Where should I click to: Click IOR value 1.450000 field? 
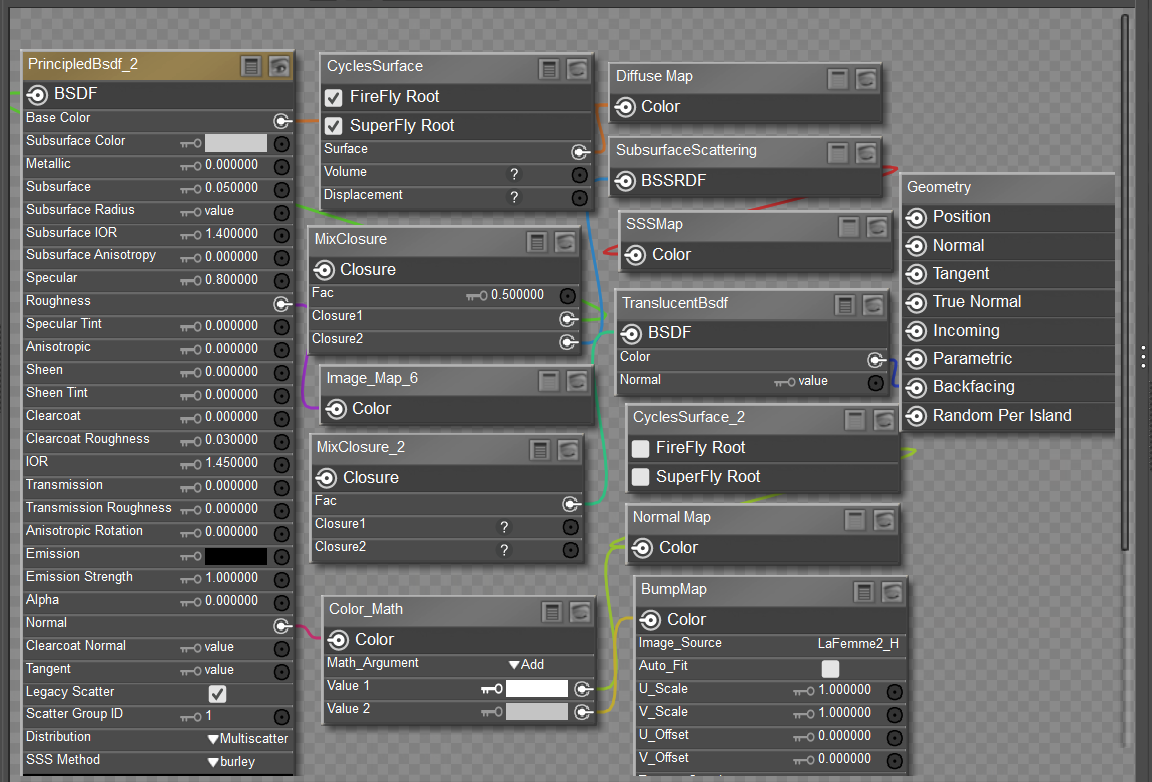231,462
